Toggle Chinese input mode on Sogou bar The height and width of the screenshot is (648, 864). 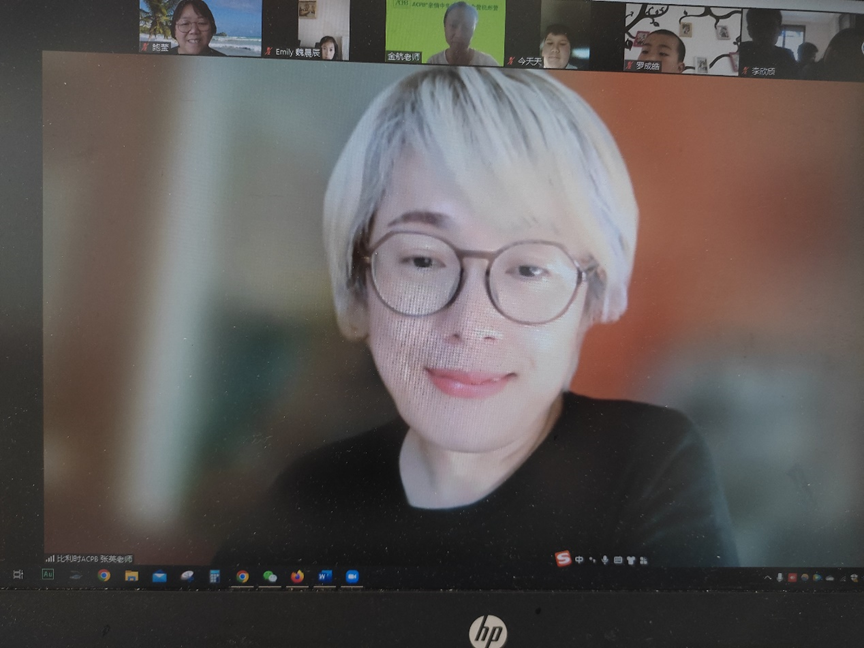(x=579, y=560)
